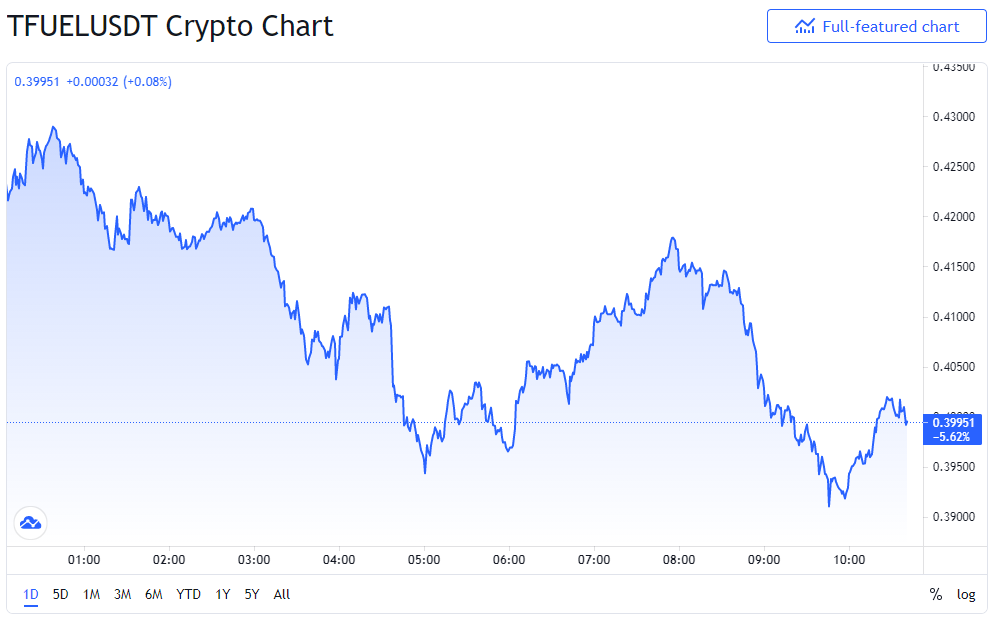Select the 5D time range tab
Viewport: 992px width, 622px height.
pos(61,594)
